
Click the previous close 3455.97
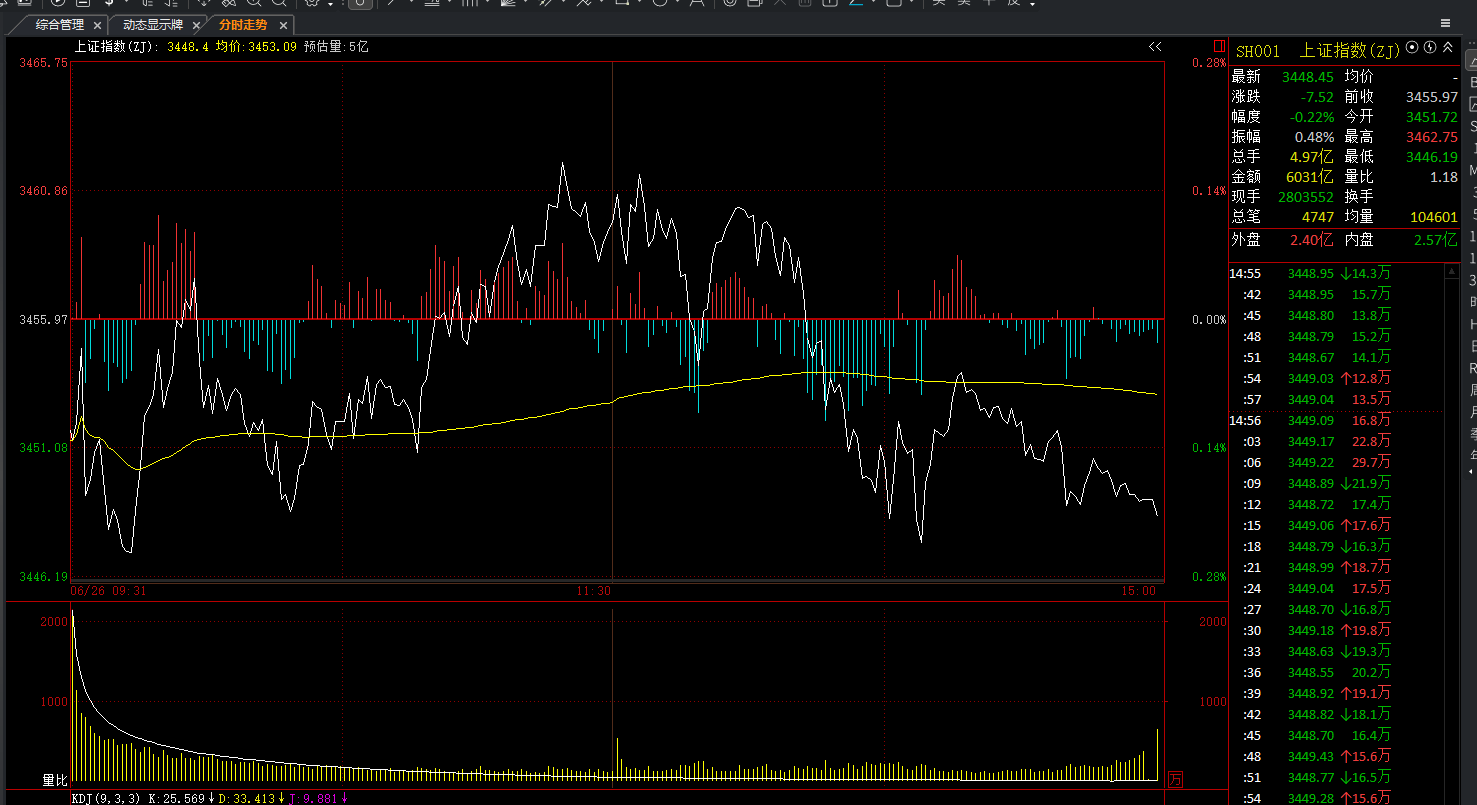pos(1432,97)
